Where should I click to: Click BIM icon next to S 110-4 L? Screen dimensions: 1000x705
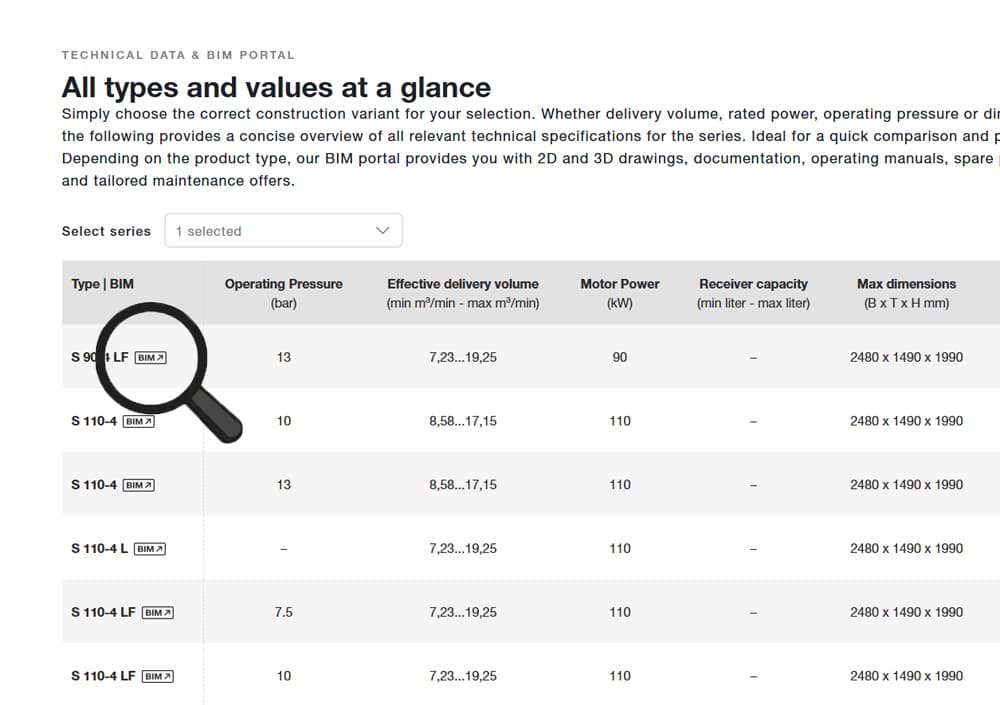pos(149,549)
